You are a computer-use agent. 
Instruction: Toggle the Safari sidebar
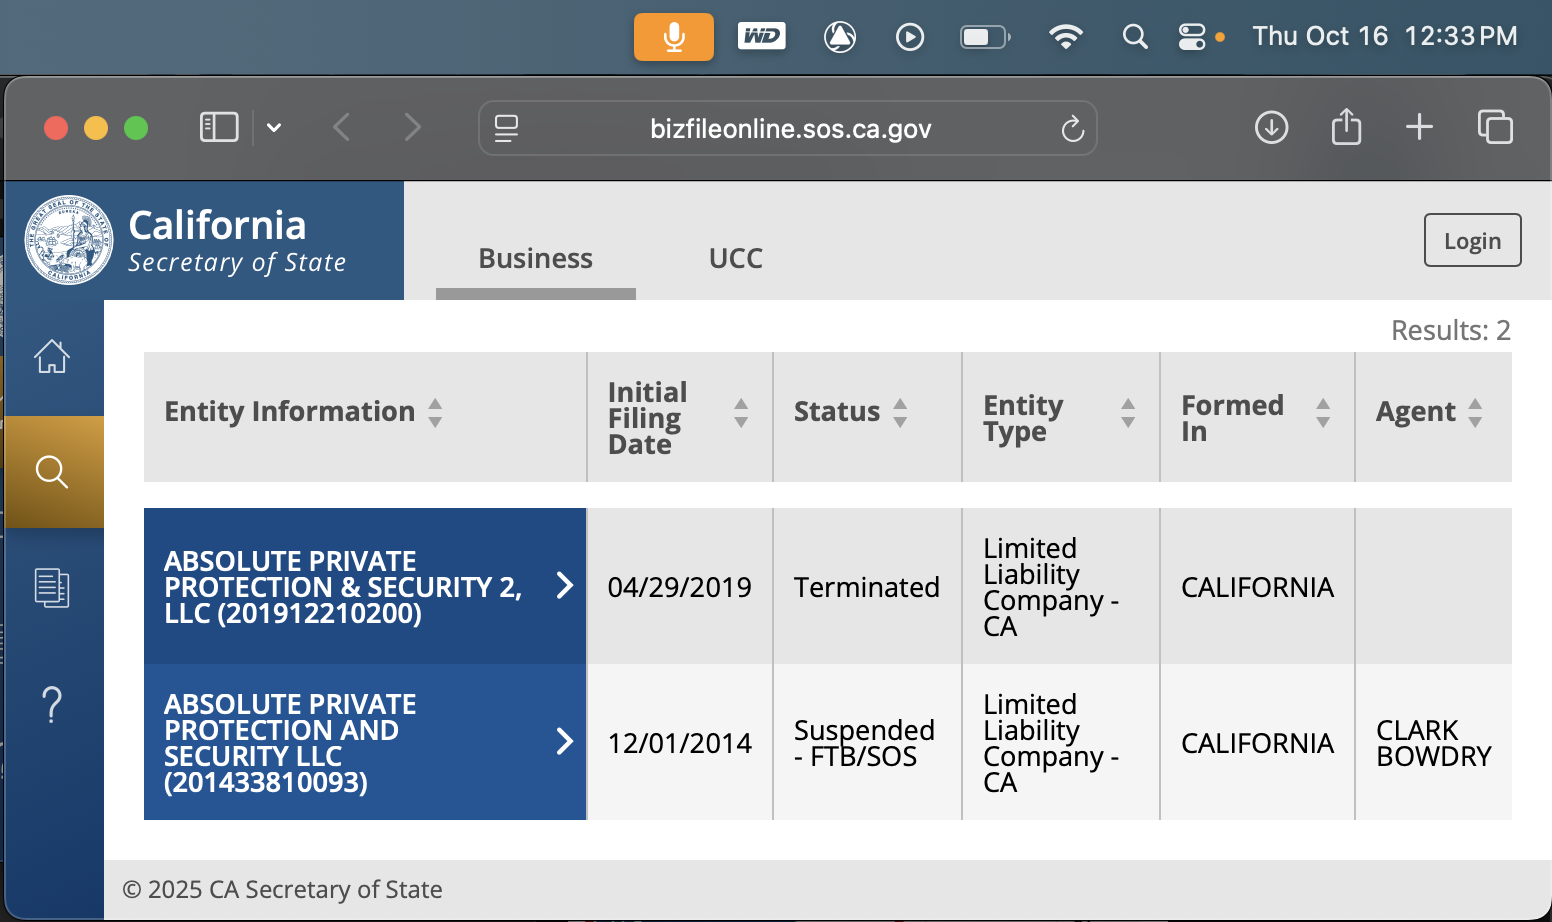click(x=219, y=128)
